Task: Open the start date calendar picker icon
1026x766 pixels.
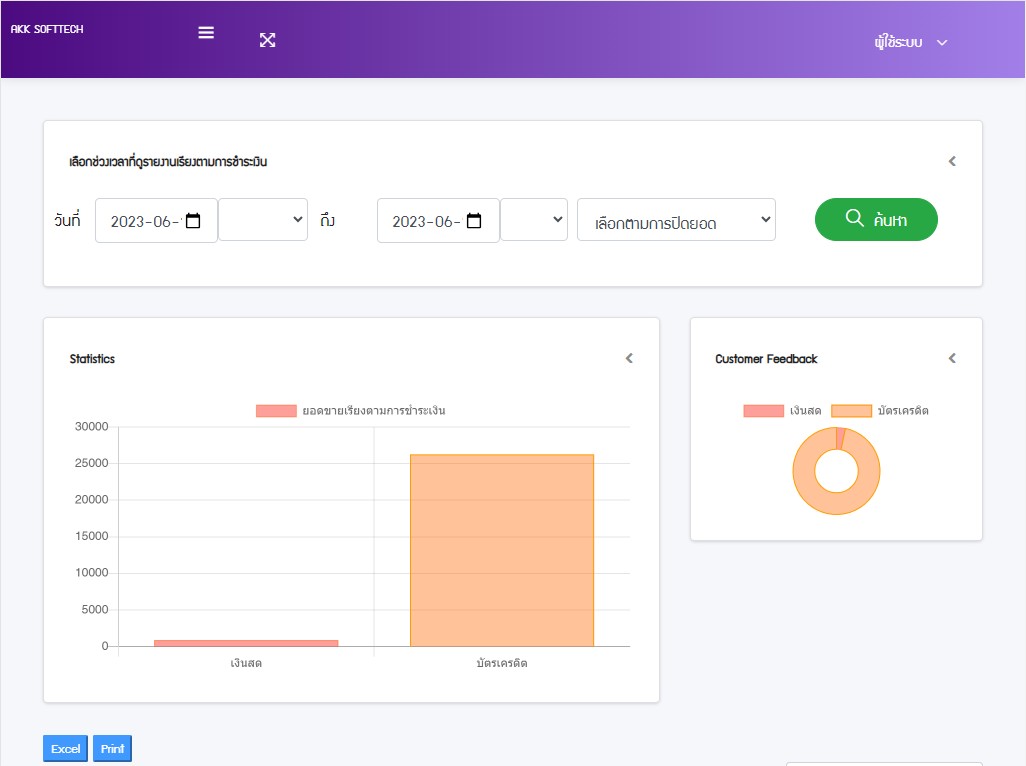Action: 194,221
